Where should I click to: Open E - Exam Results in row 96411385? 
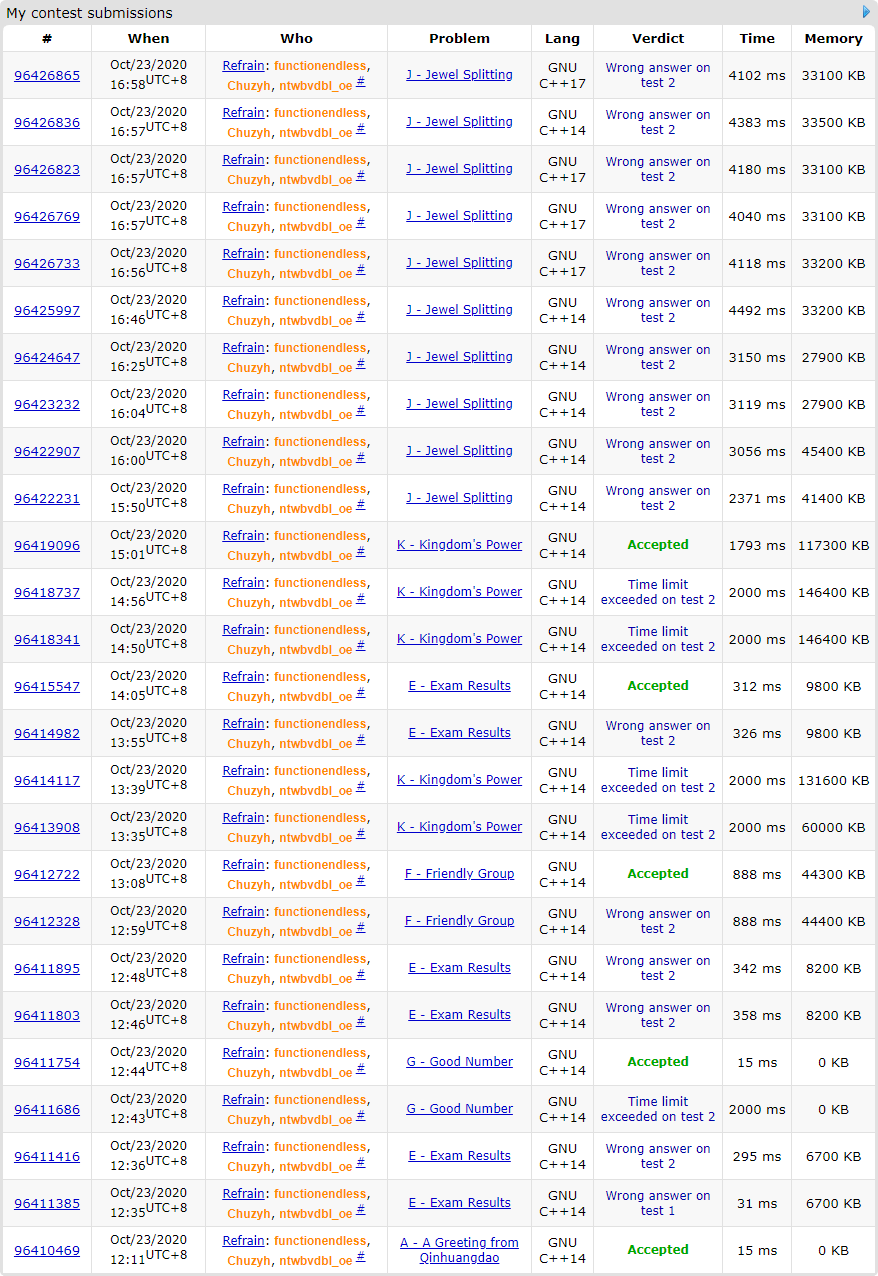459,1203
